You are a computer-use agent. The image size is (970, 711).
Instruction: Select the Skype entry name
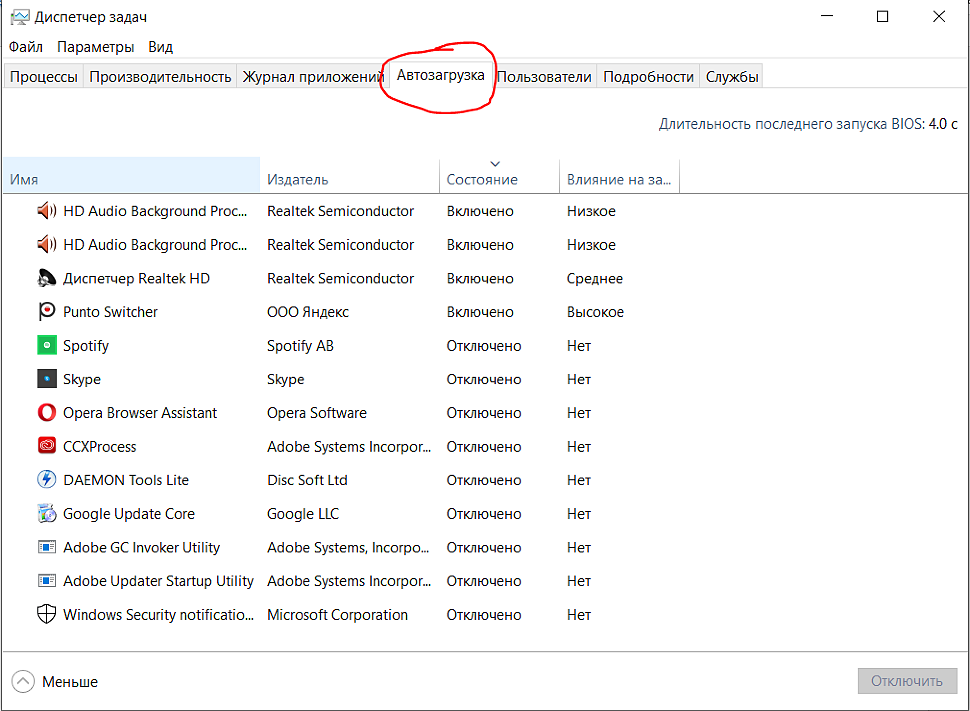click(82, 379)
